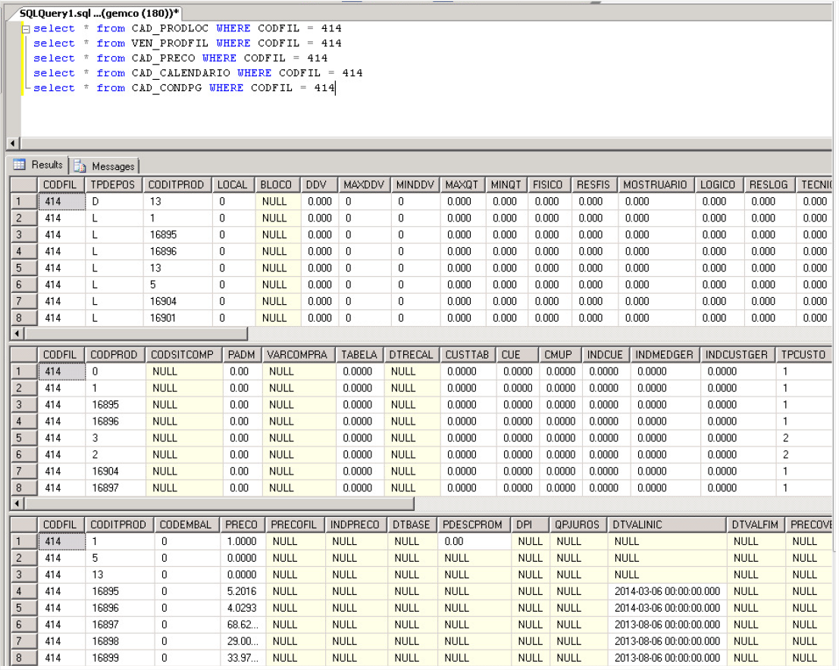Select the CODEMBAL column header
Viewport: 839px width, 670px height.
pyautogui.click(x=186, y=525)
